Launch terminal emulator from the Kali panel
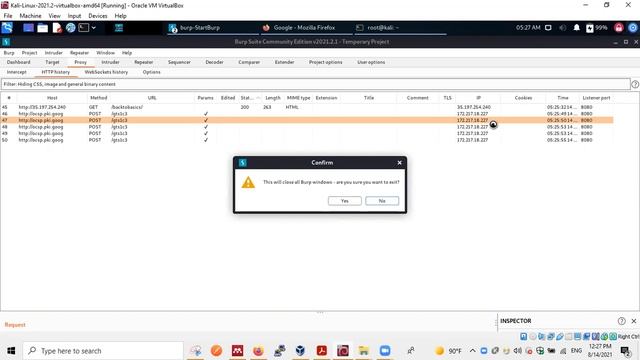 point(84,28)
